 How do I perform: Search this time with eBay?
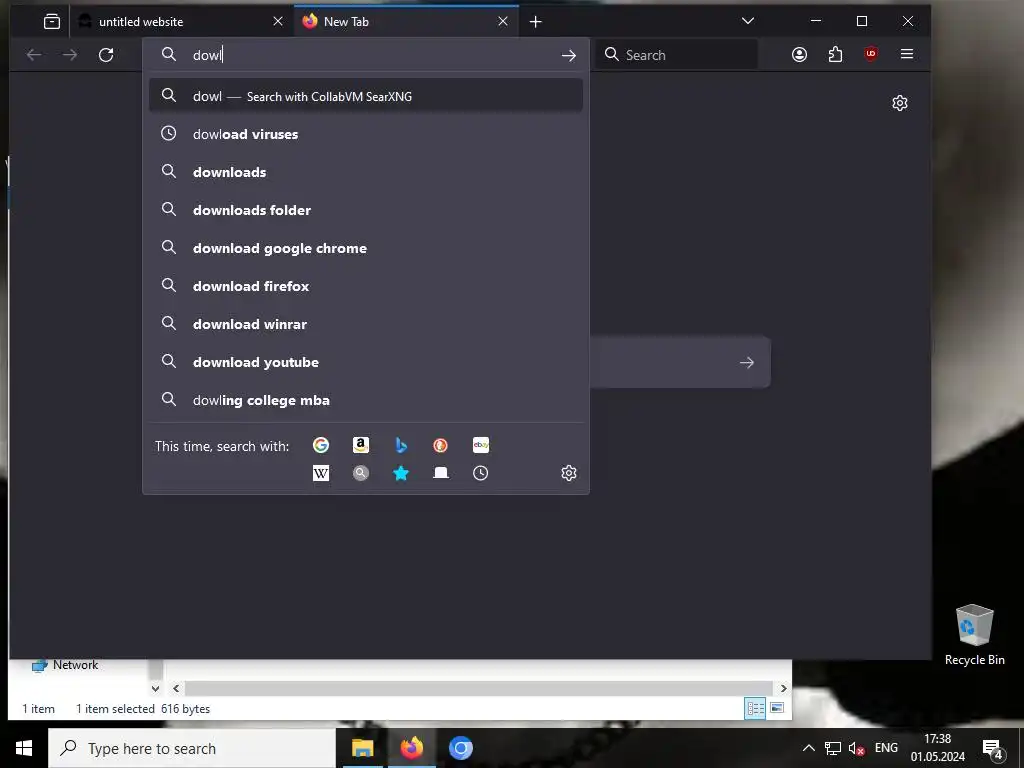tap(481, 445)
